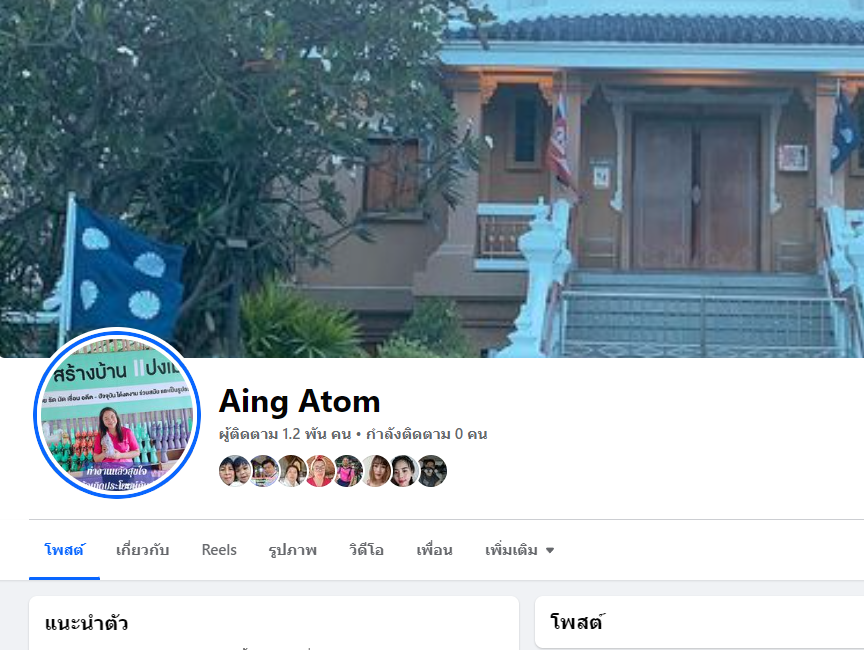
Task: Switch to the เกี่ยวกับ tab
Action: (142, 550)
